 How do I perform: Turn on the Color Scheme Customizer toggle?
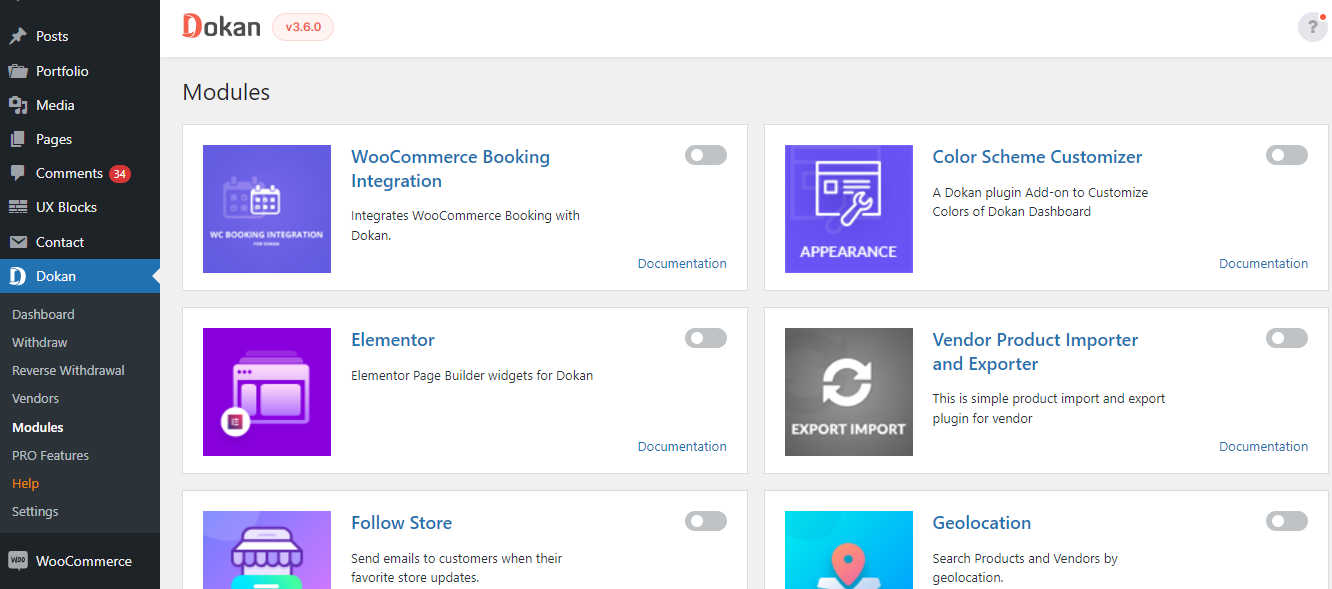1287,155
